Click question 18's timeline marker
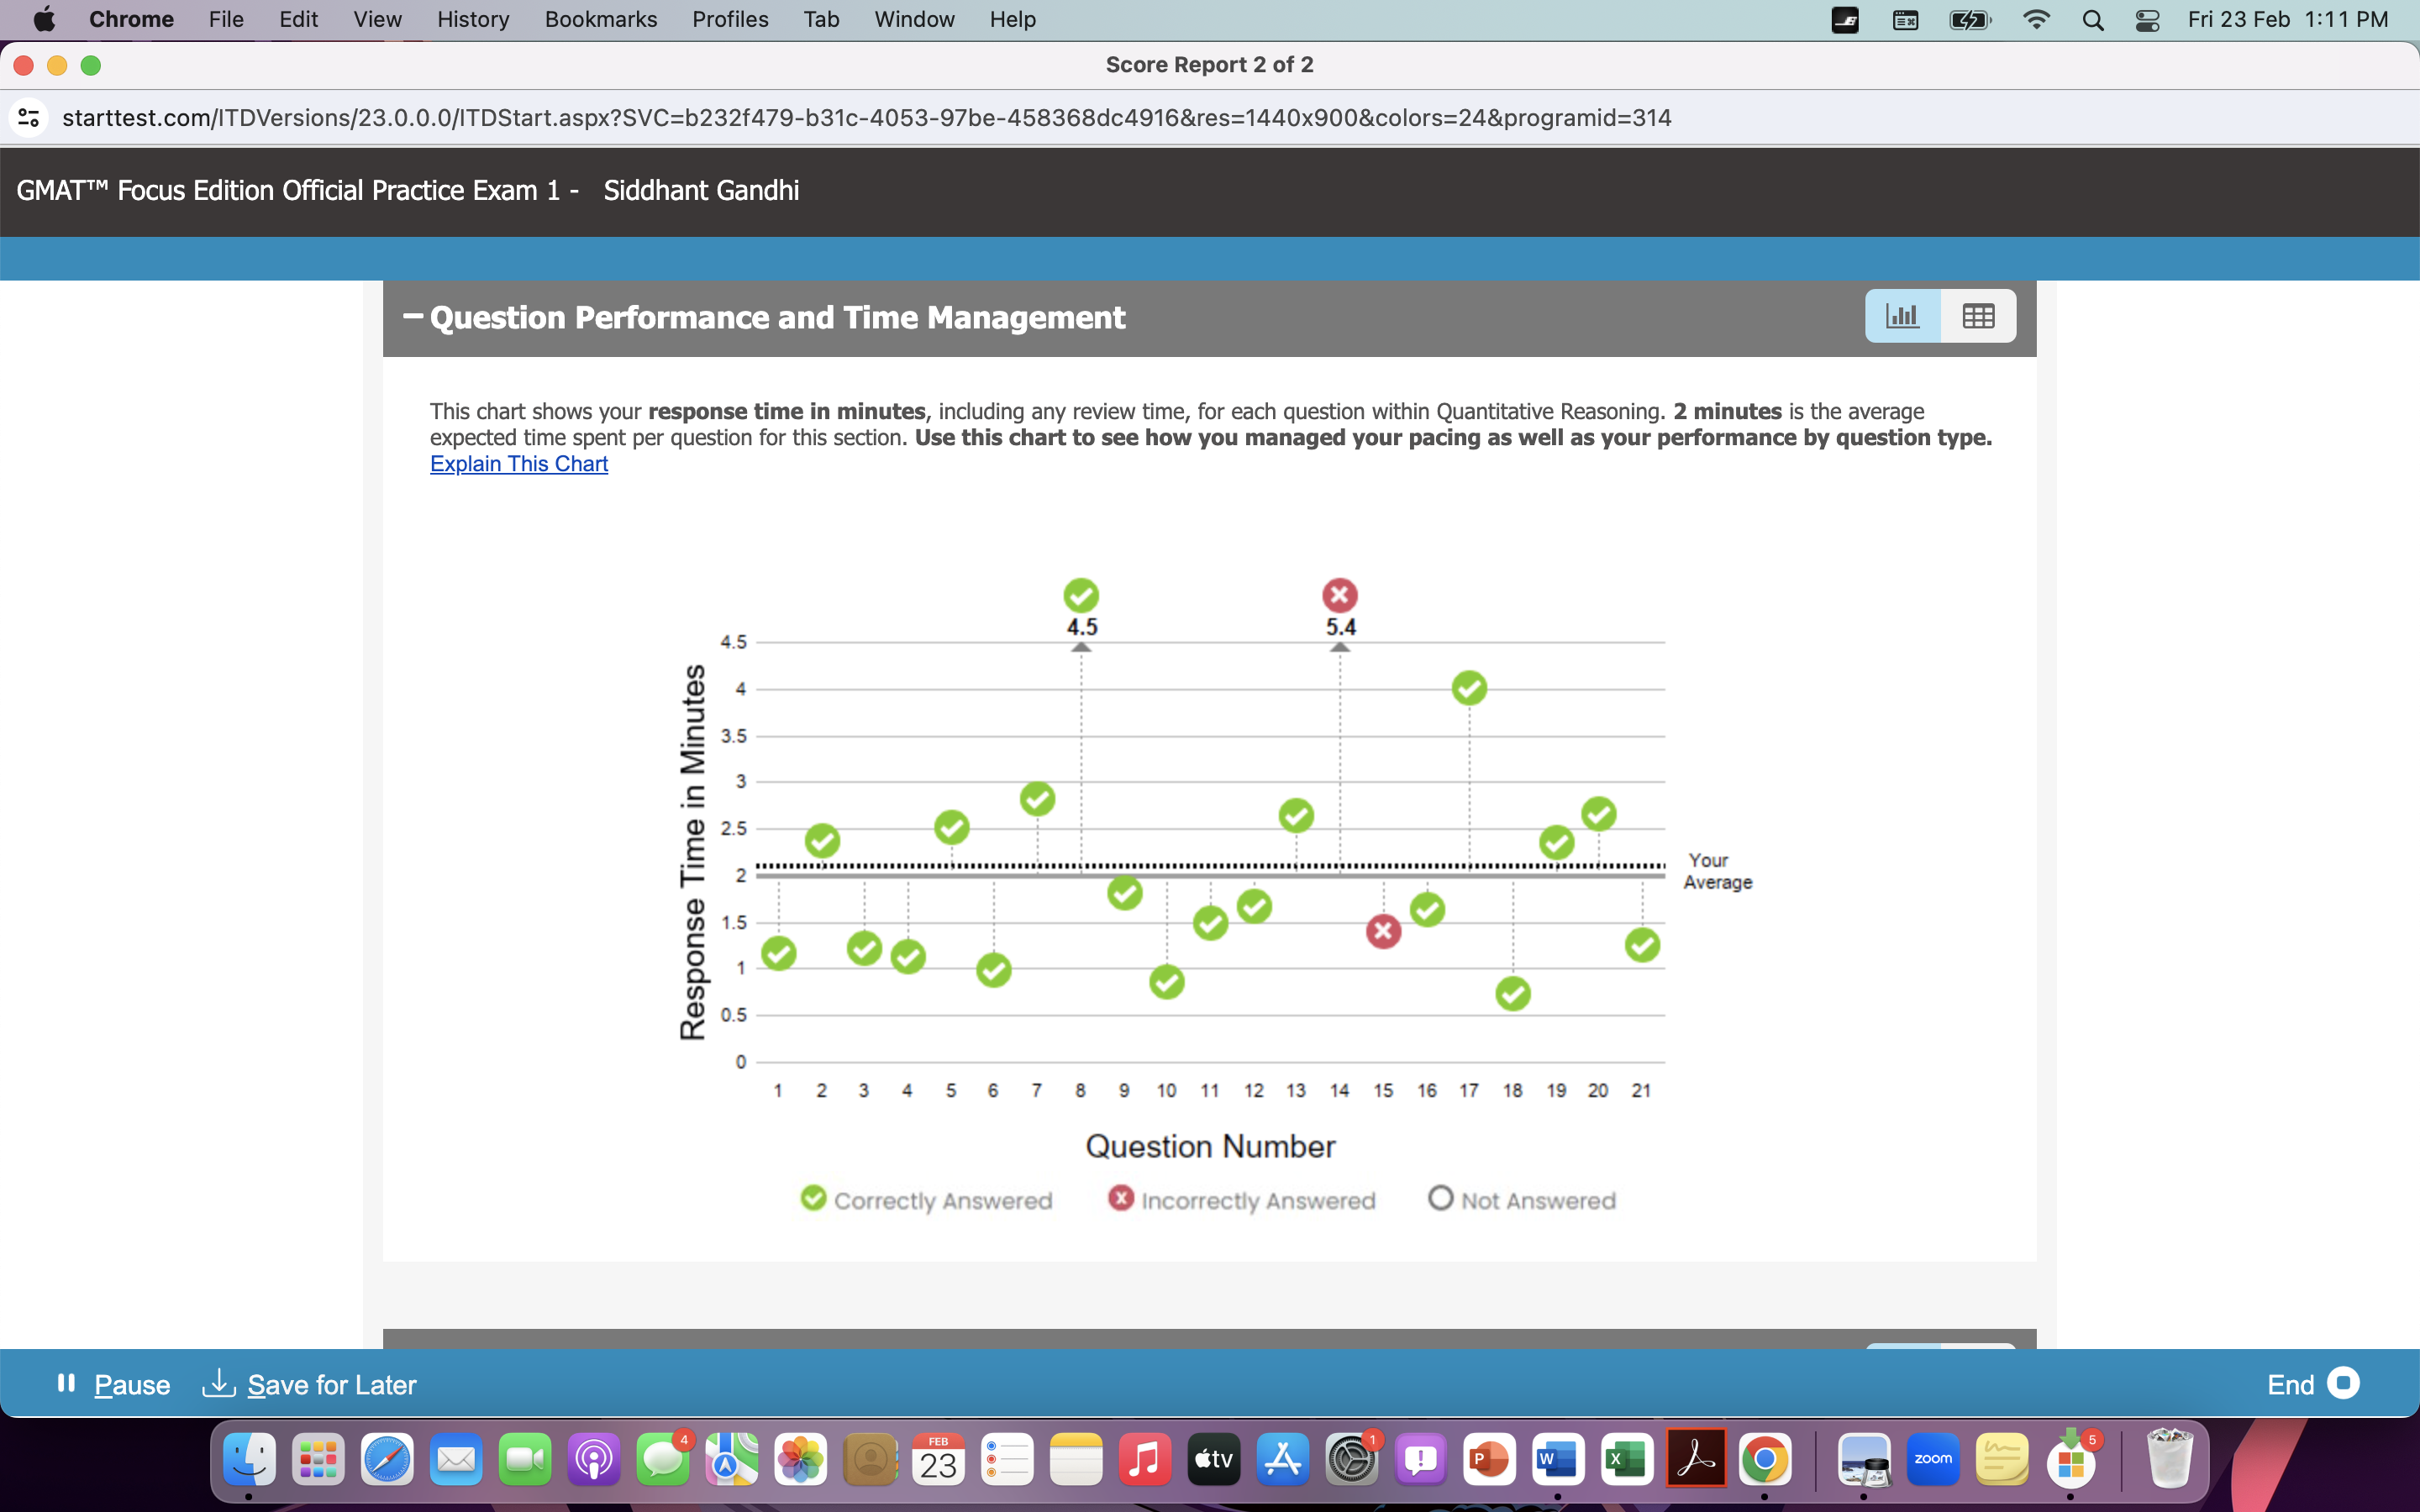This screenshot has width=2420, height=1512. [1512, 993]
